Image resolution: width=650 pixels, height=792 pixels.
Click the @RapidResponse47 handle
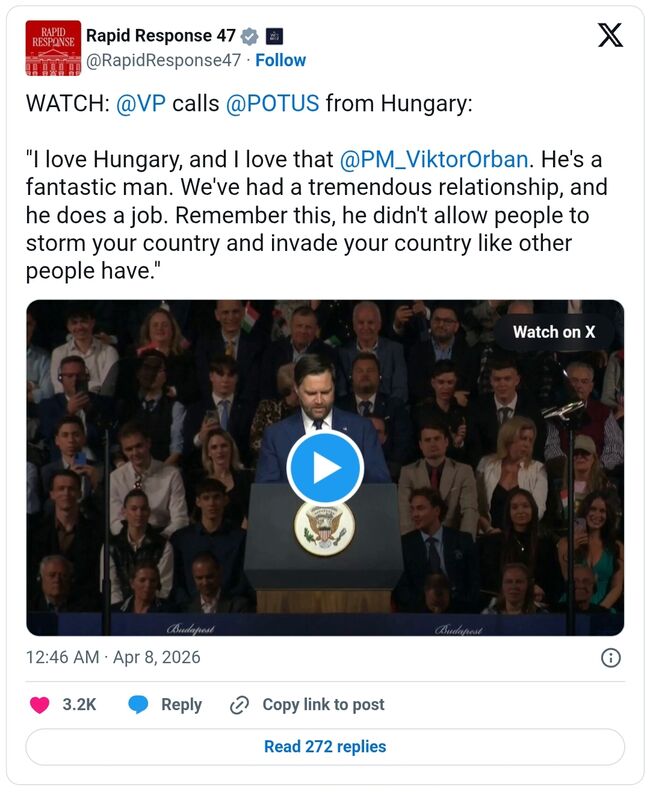(x=163, y=60)
